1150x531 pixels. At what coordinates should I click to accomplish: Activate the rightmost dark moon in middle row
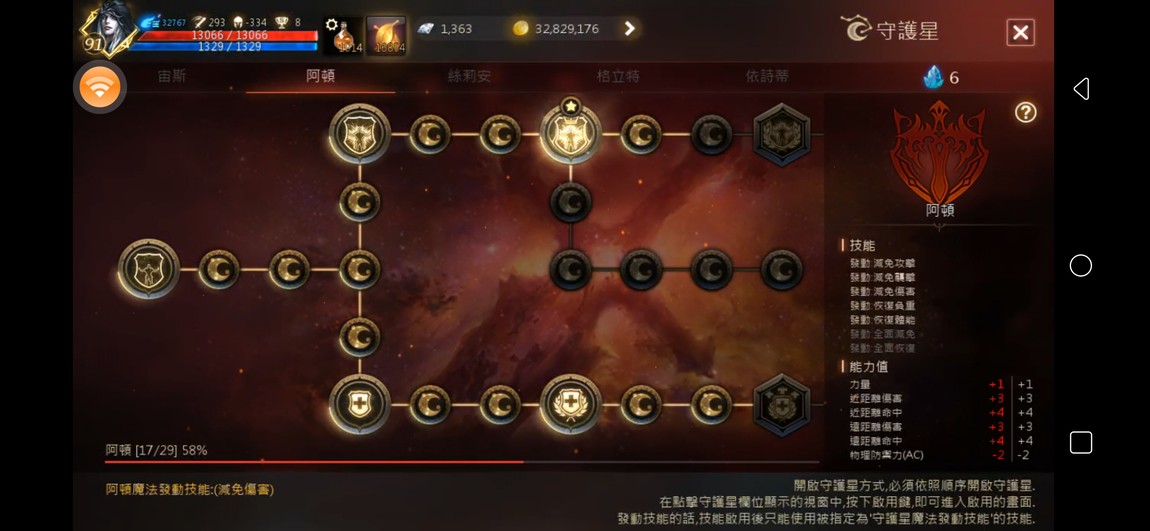coord(782,269)
